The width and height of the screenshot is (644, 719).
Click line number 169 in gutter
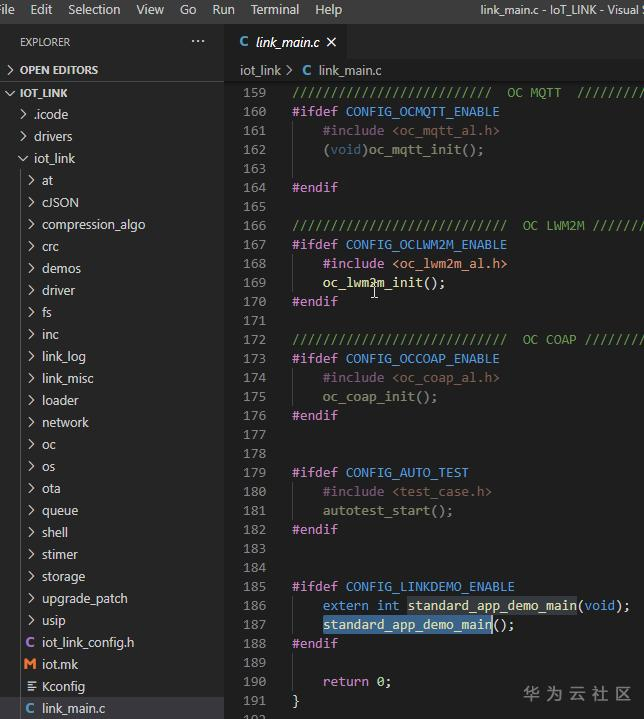[x=255, y=282]
